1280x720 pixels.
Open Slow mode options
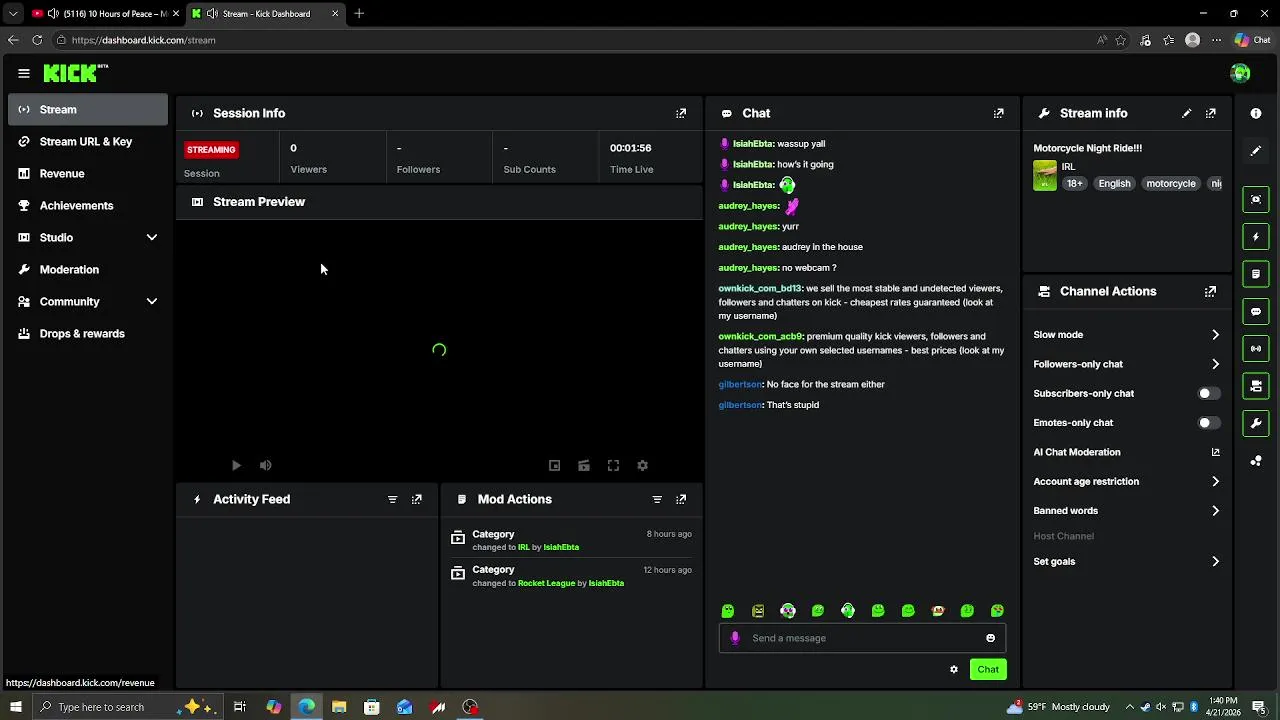tap(1127, 335)
